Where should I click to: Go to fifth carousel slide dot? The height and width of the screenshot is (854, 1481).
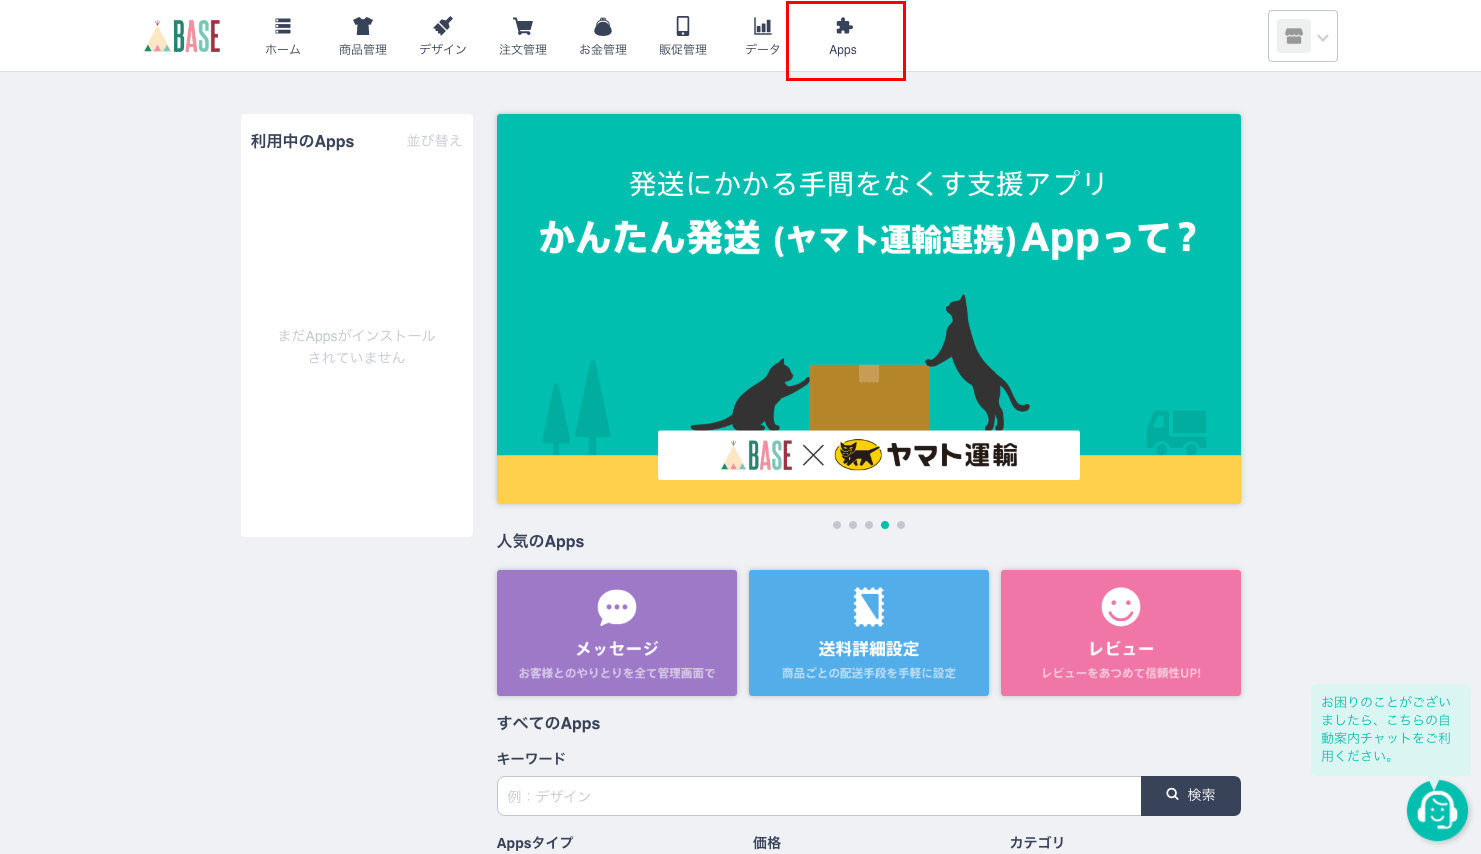(x=901, y=525)
